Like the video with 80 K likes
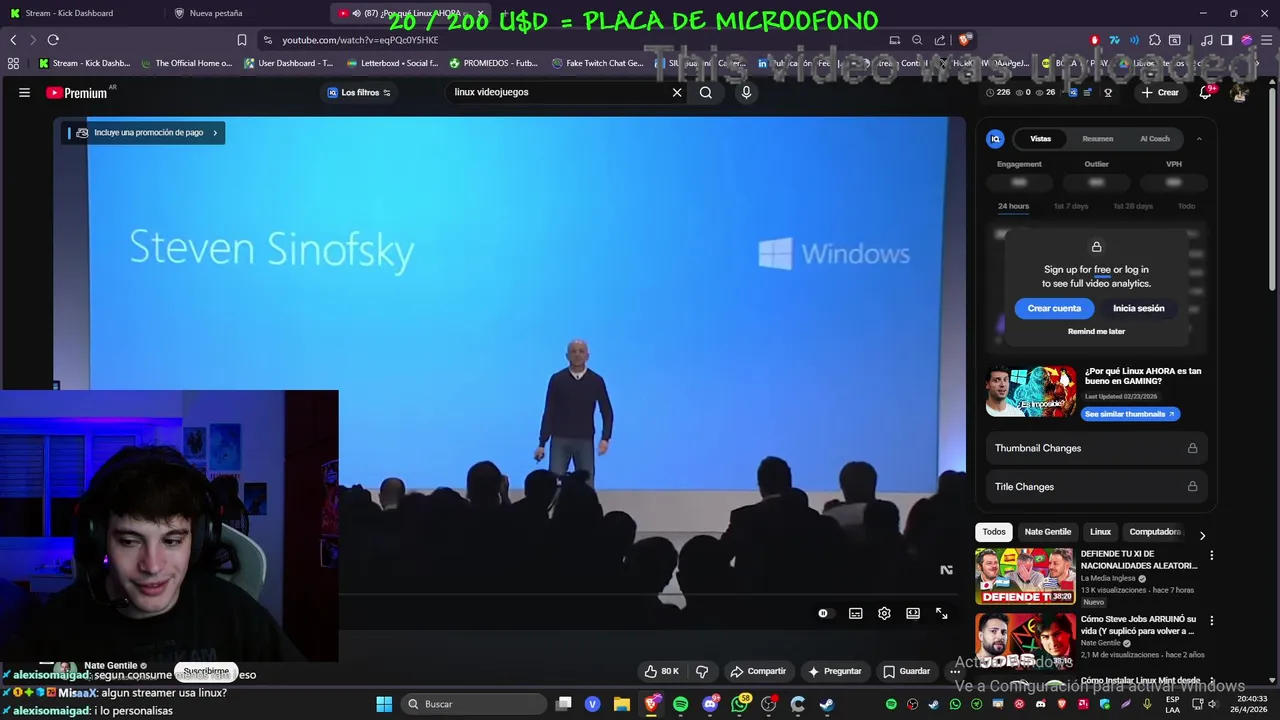Viewport: 1280px width, 720px height. pos(661,671)
